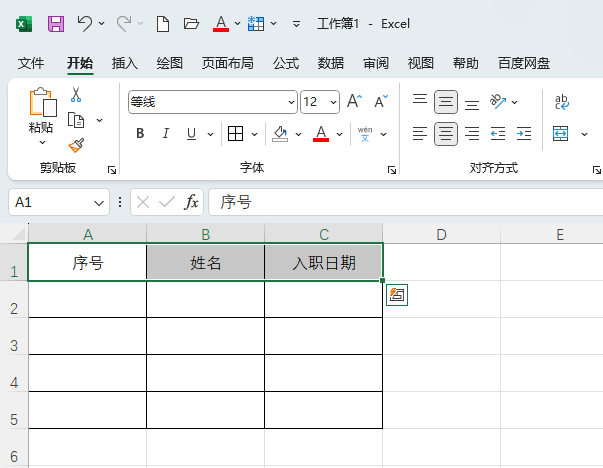Align text to top
This screenshot has height=468, width=603.
420,102
